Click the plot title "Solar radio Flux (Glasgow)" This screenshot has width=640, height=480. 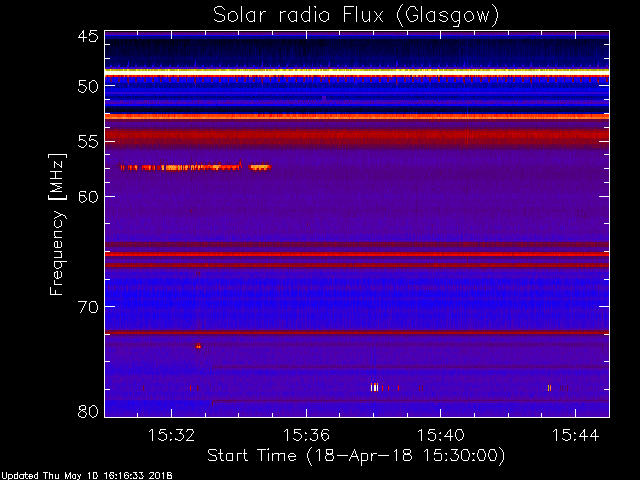pos(356,15)
